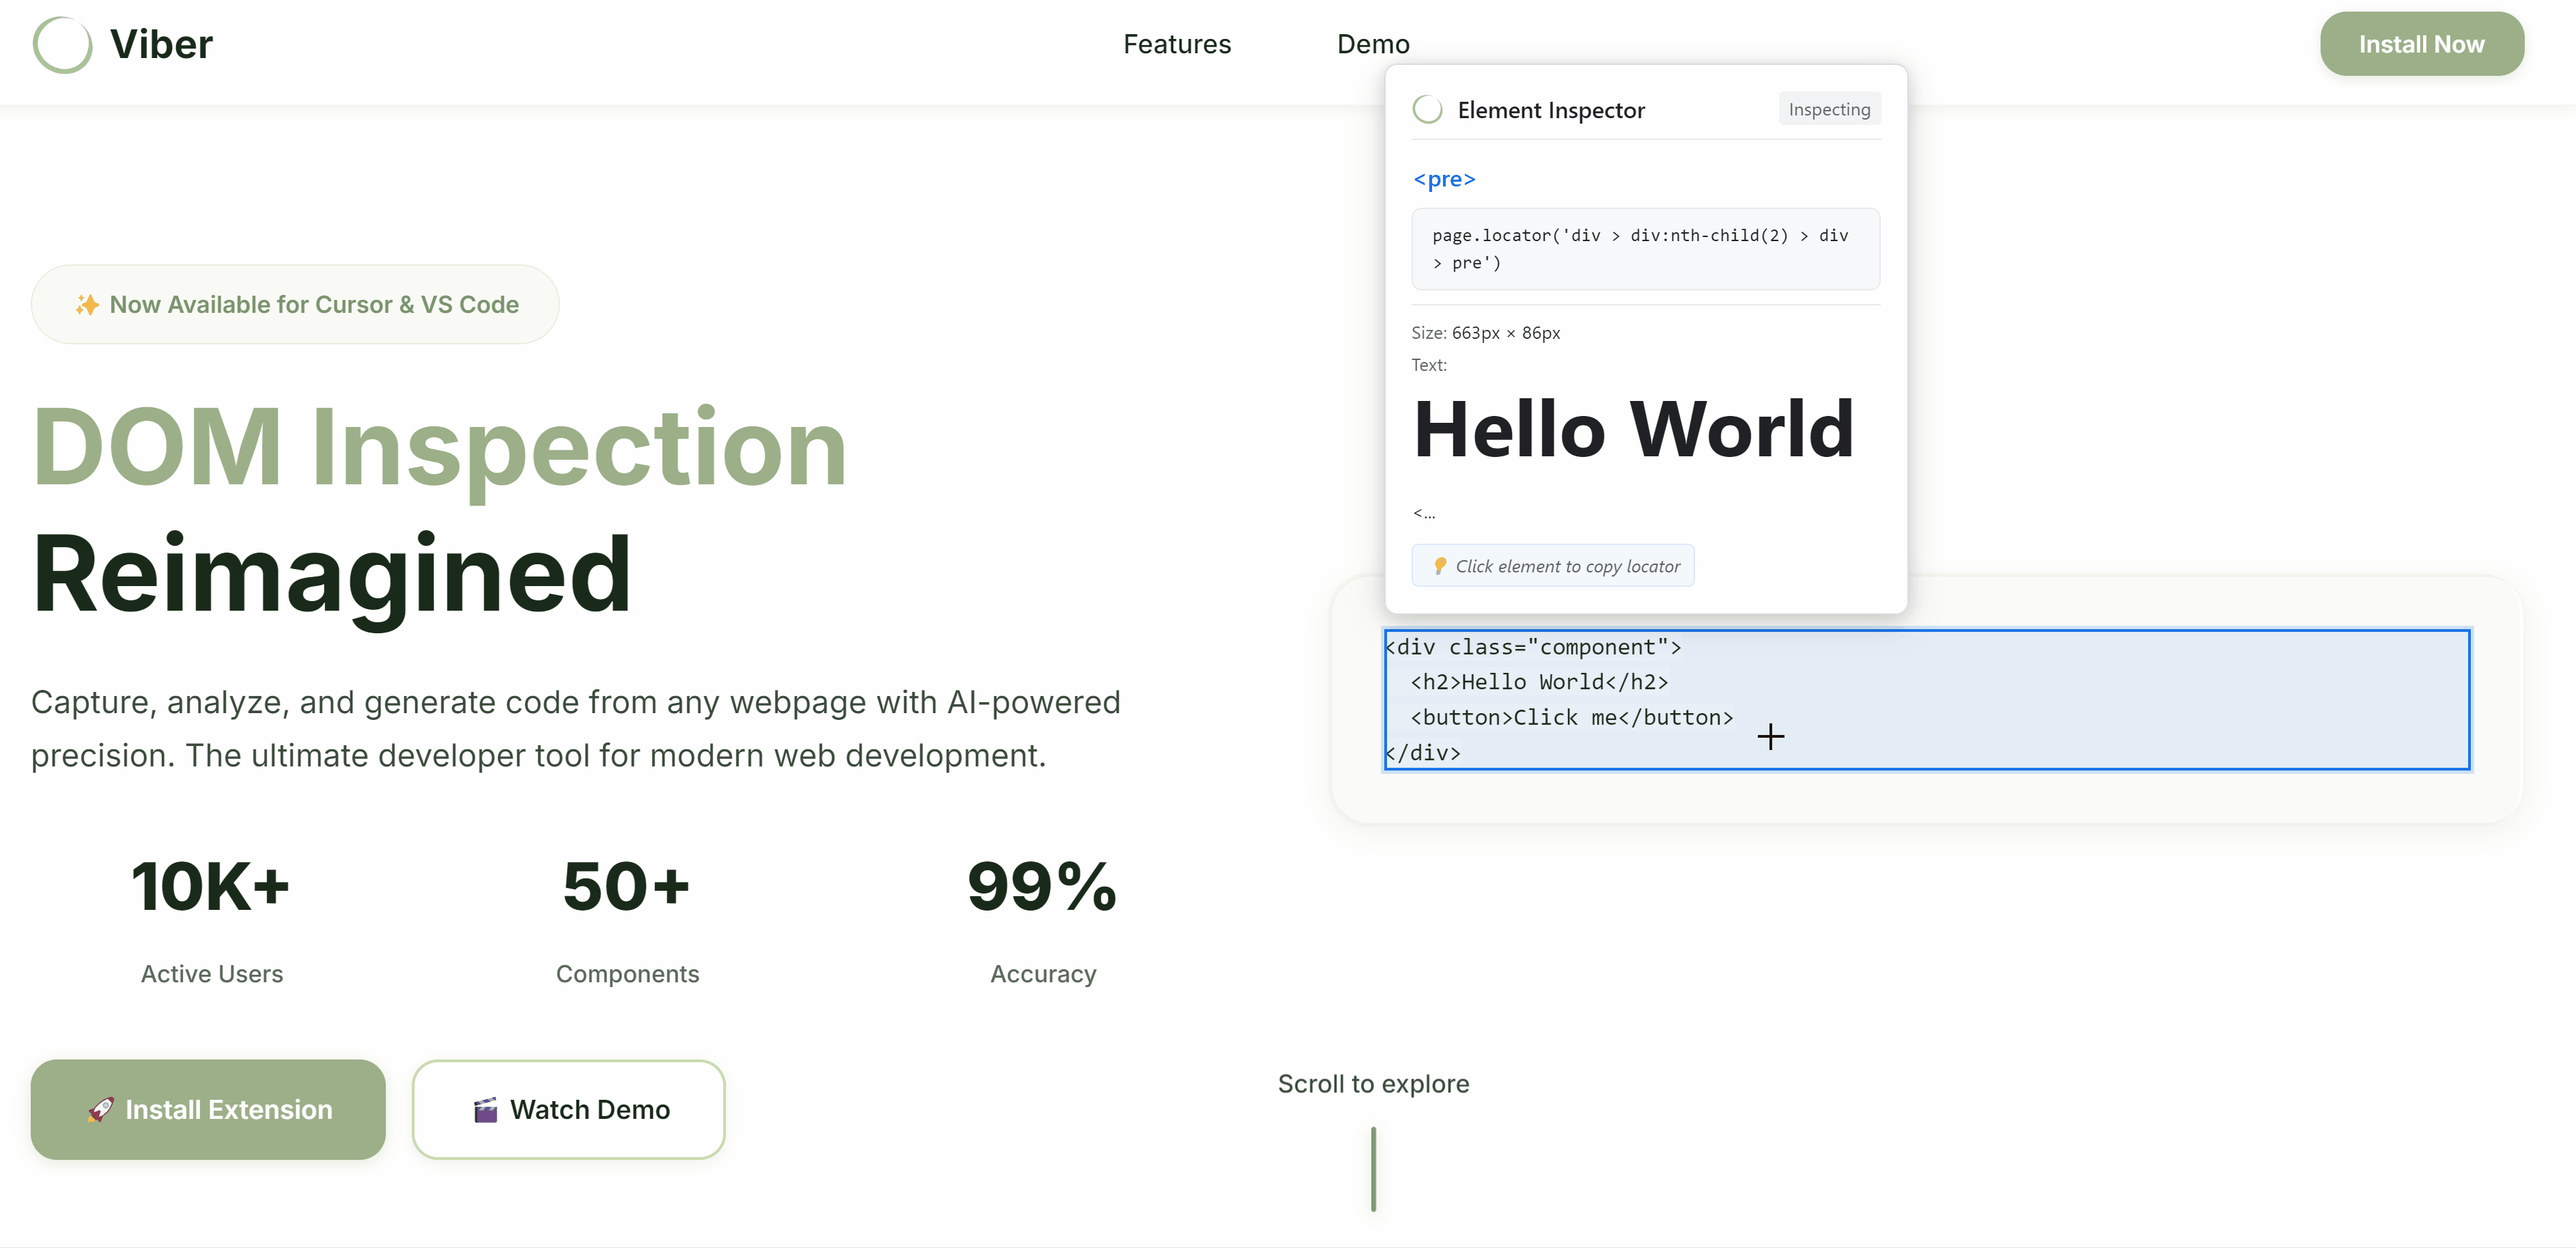Screen dimensions: 2576x1248
Task: Open the Demo nav item
Action: [1373, 44]
